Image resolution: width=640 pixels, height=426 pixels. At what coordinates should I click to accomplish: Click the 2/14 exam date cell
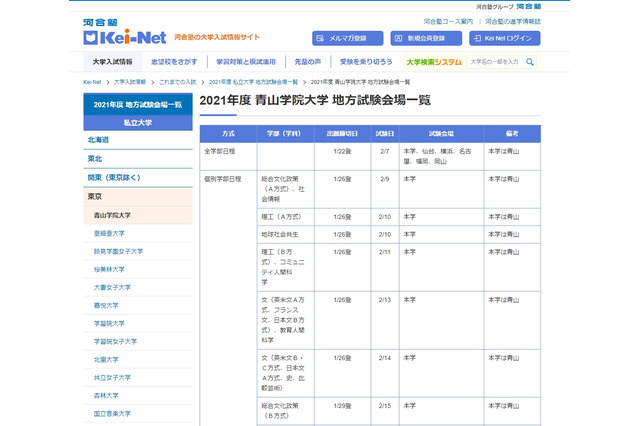(385, 373)
